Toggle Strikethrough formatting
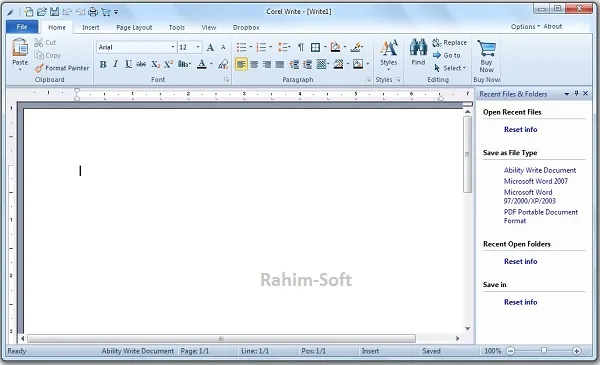 (x=141, y=64)
